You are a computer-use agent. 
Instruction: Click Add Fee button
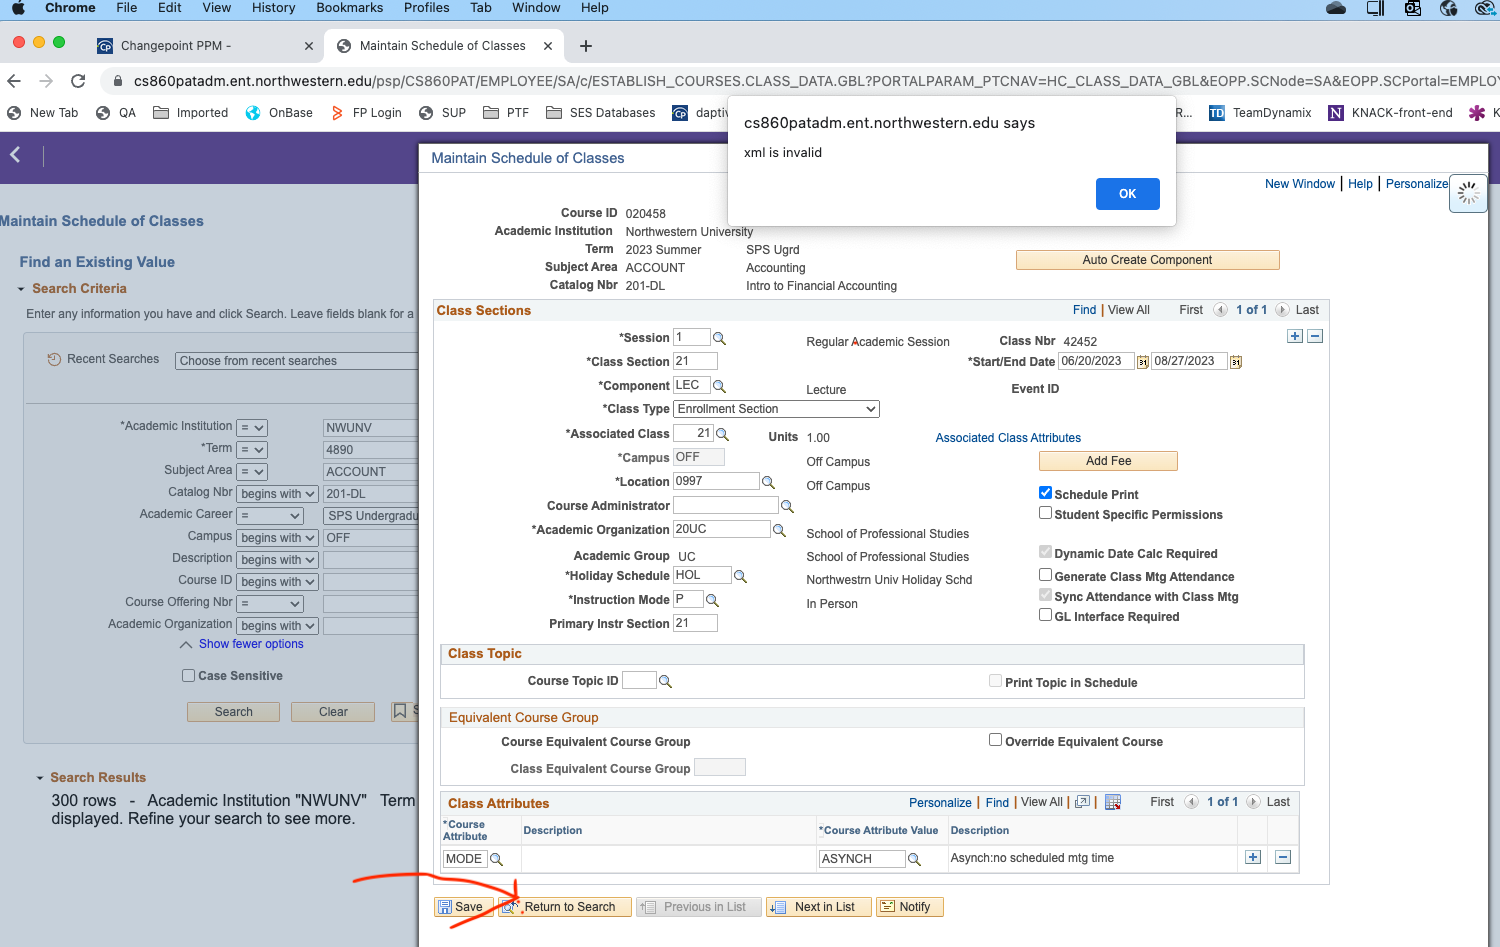point(1108,461)
